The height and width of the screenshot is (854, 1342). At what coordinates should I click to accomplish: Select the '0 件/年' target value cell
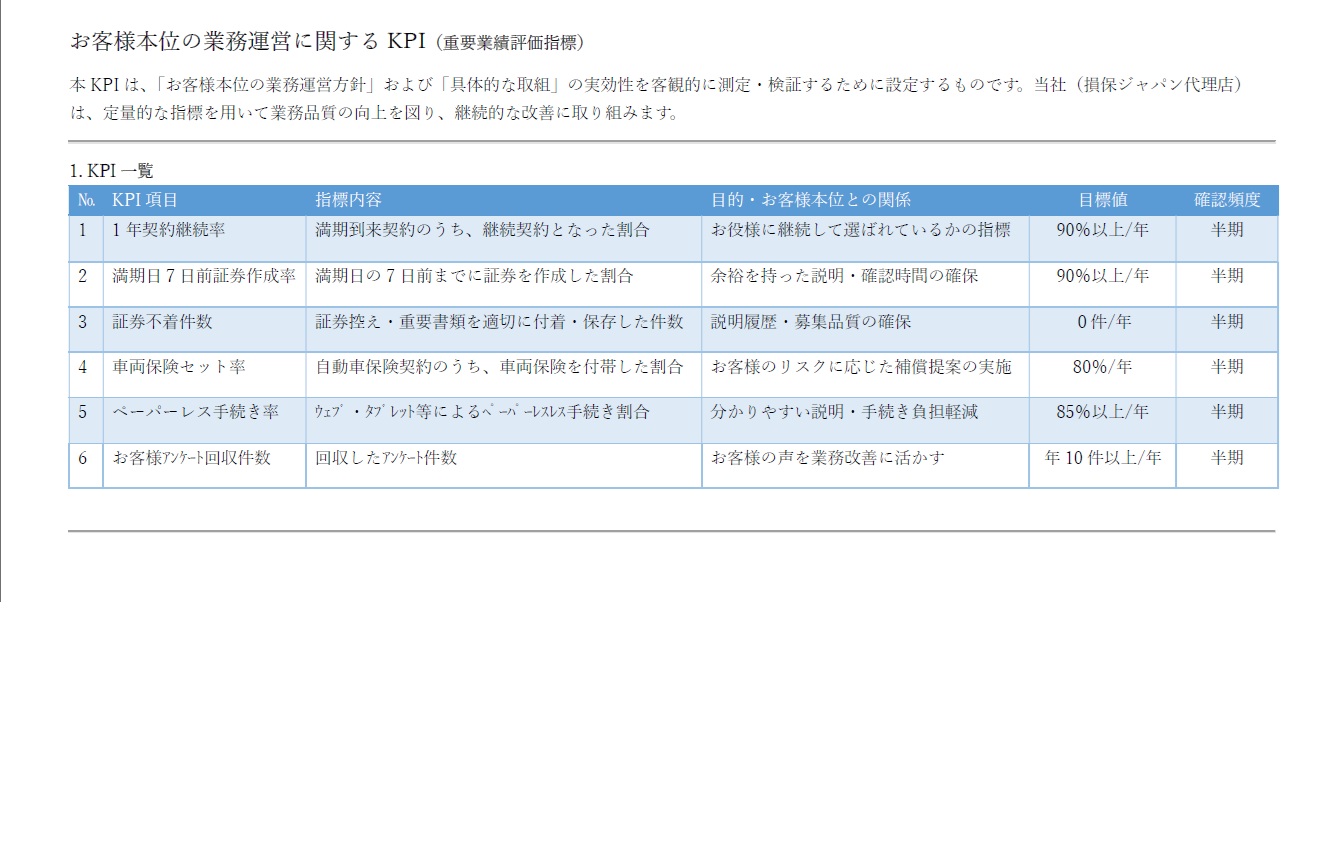(1102, 323)
